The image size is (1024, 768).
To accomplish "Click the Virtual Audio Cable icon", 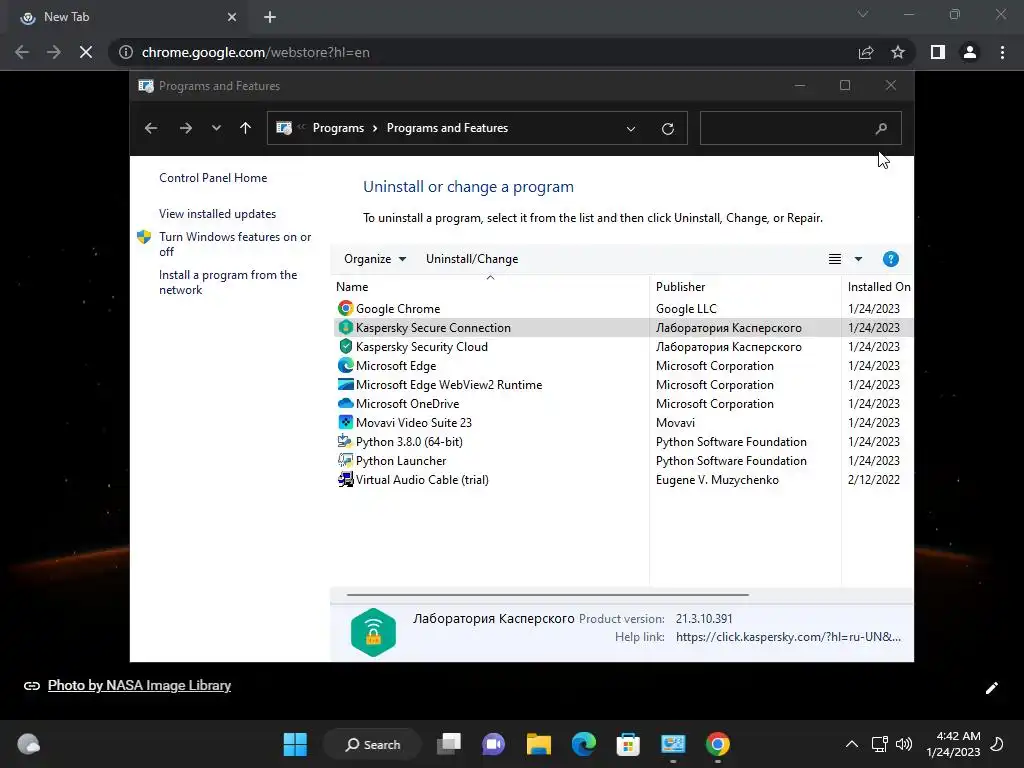I will 345,479.
